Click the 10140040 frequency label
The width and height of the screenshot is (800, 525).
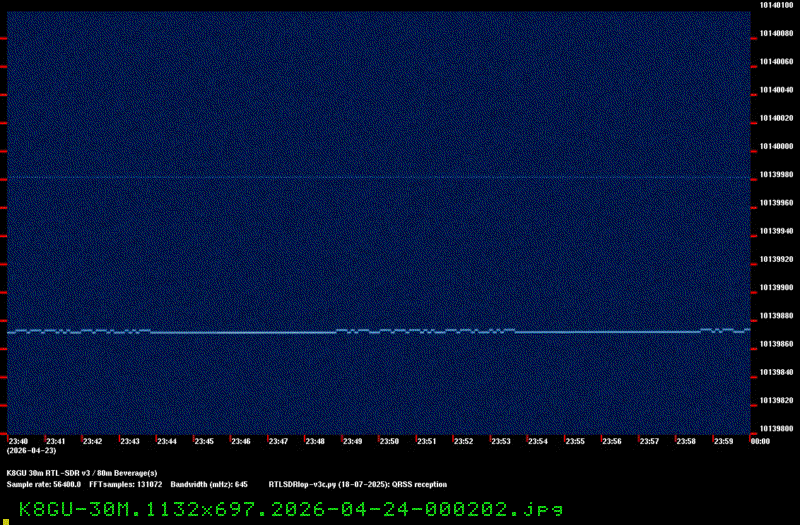[777, 90]
